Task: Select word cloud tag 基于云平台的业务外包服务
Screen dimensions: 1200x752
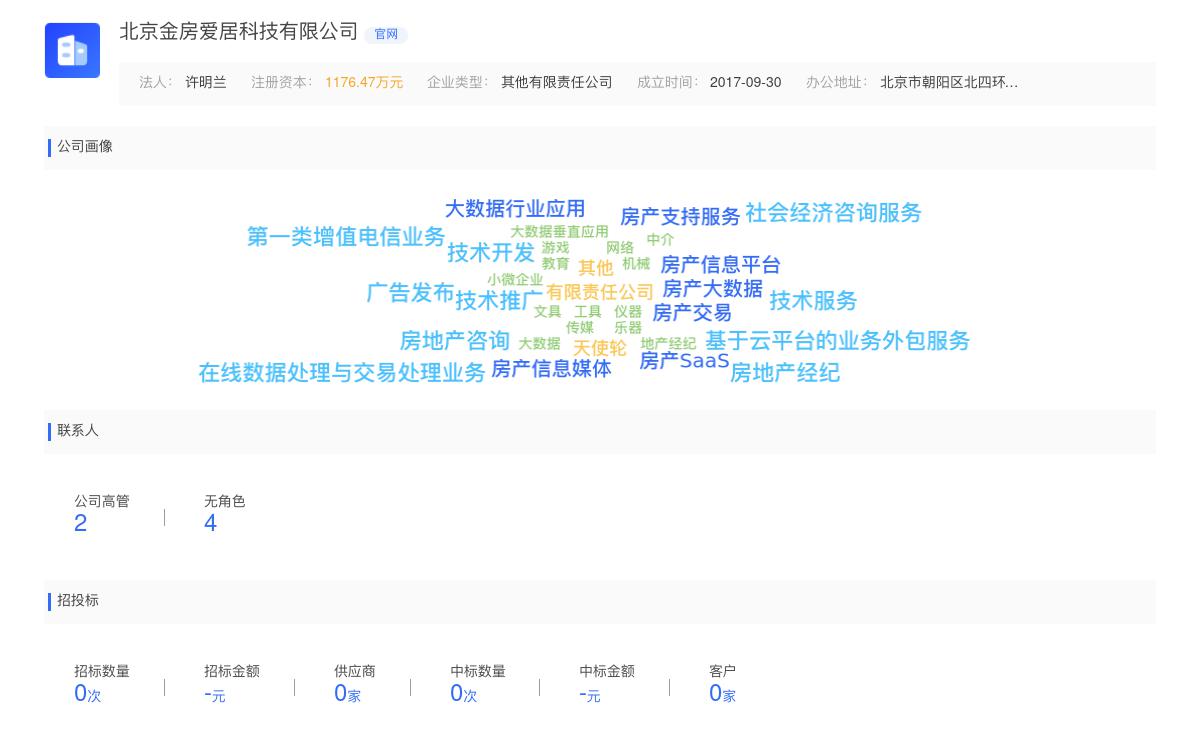Action: tap(837, 341)
